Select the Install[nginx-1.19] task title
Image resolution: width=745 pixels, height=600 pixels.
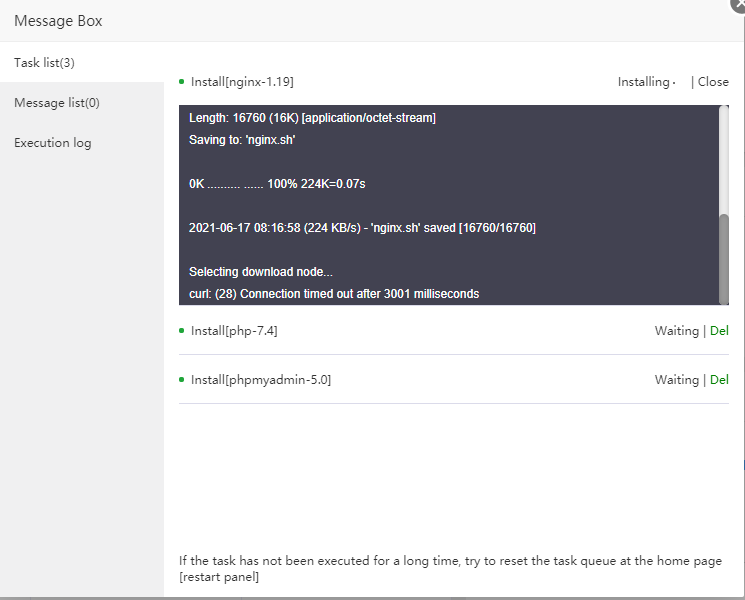(242, 82)
